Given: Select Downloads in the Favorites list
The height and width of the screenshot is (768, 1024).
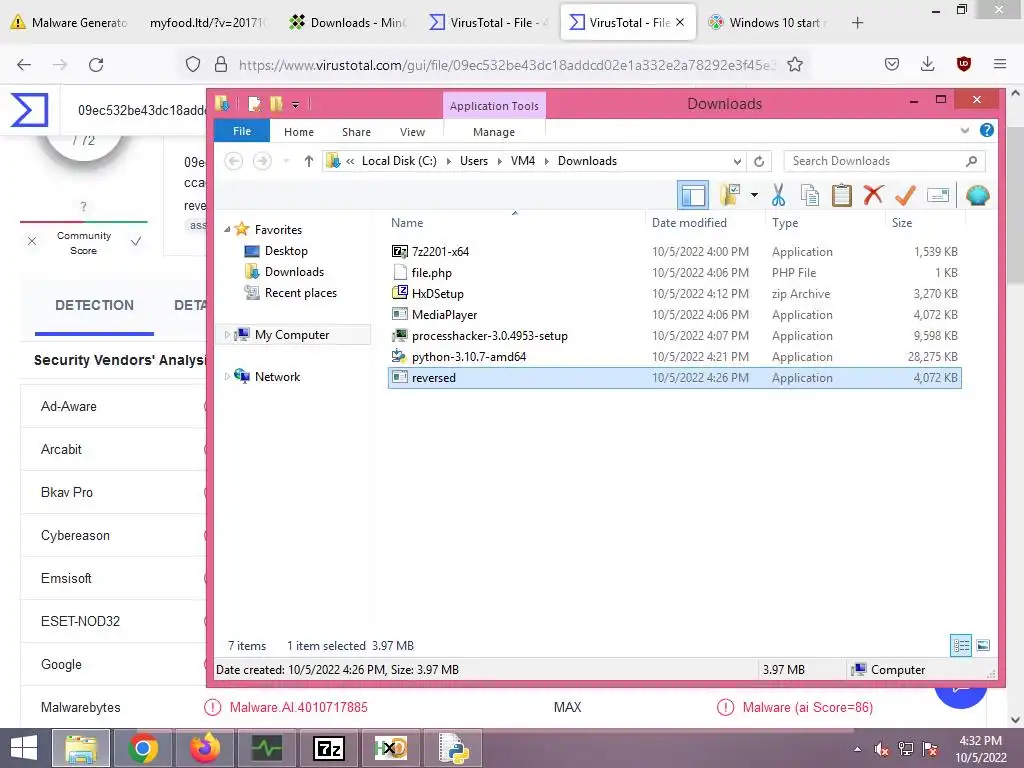Looking at the screenshot, I should click(294, 272).
